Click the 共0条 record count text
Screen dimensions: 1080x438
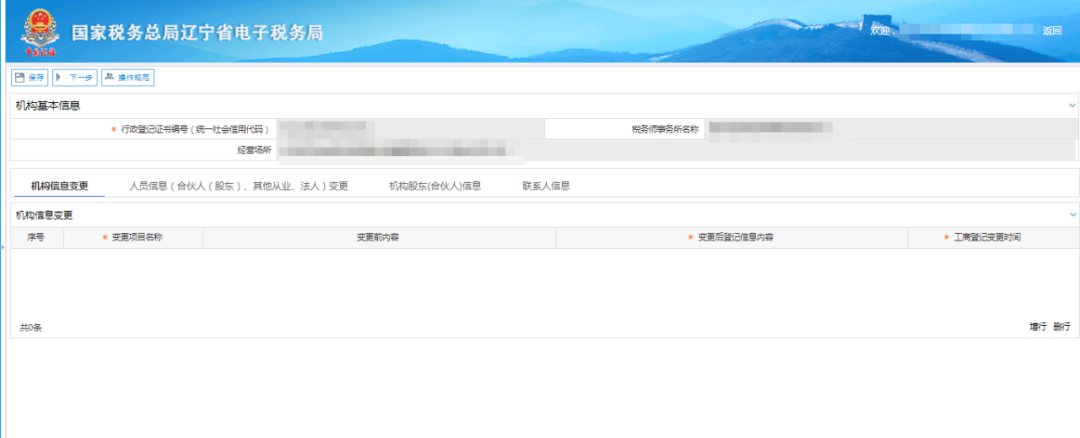(31, 328)
